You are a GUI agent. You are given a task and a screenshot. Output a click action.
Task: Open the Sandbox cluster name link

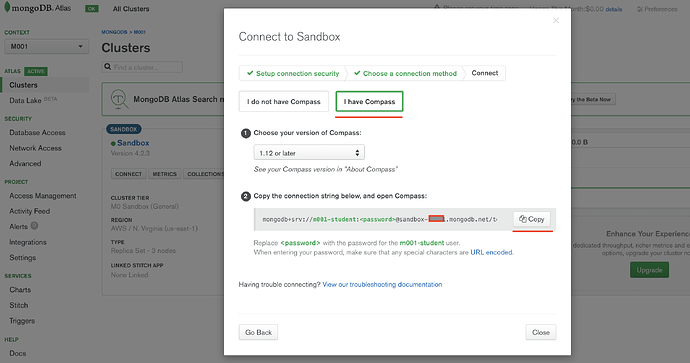coord(133,143)
